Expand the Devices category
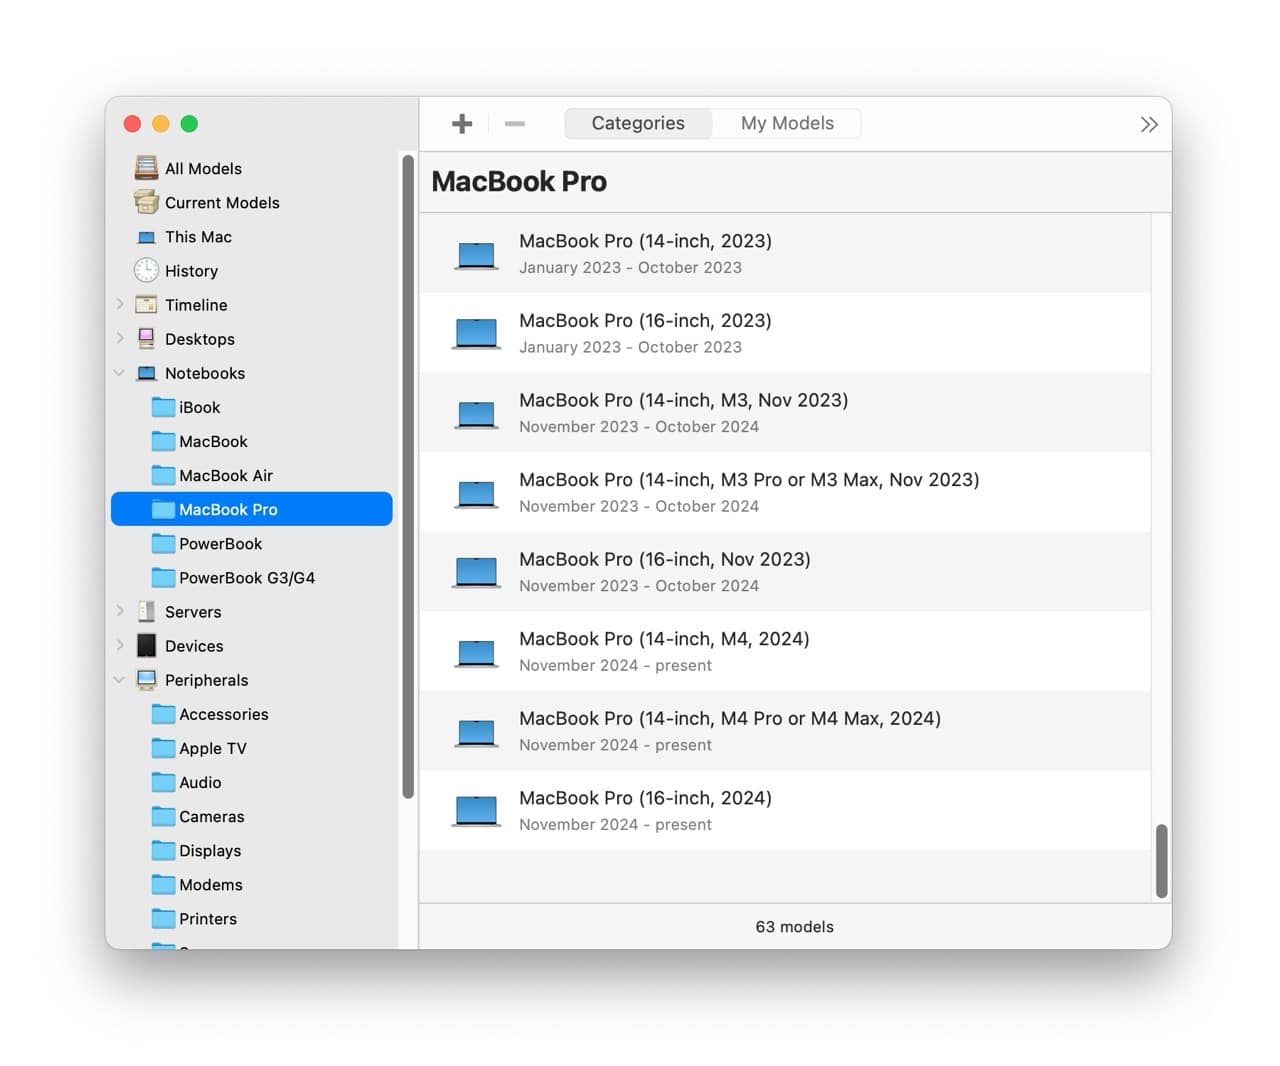The width and height of the screenshot is (1280, 1066). pos(120,645)
